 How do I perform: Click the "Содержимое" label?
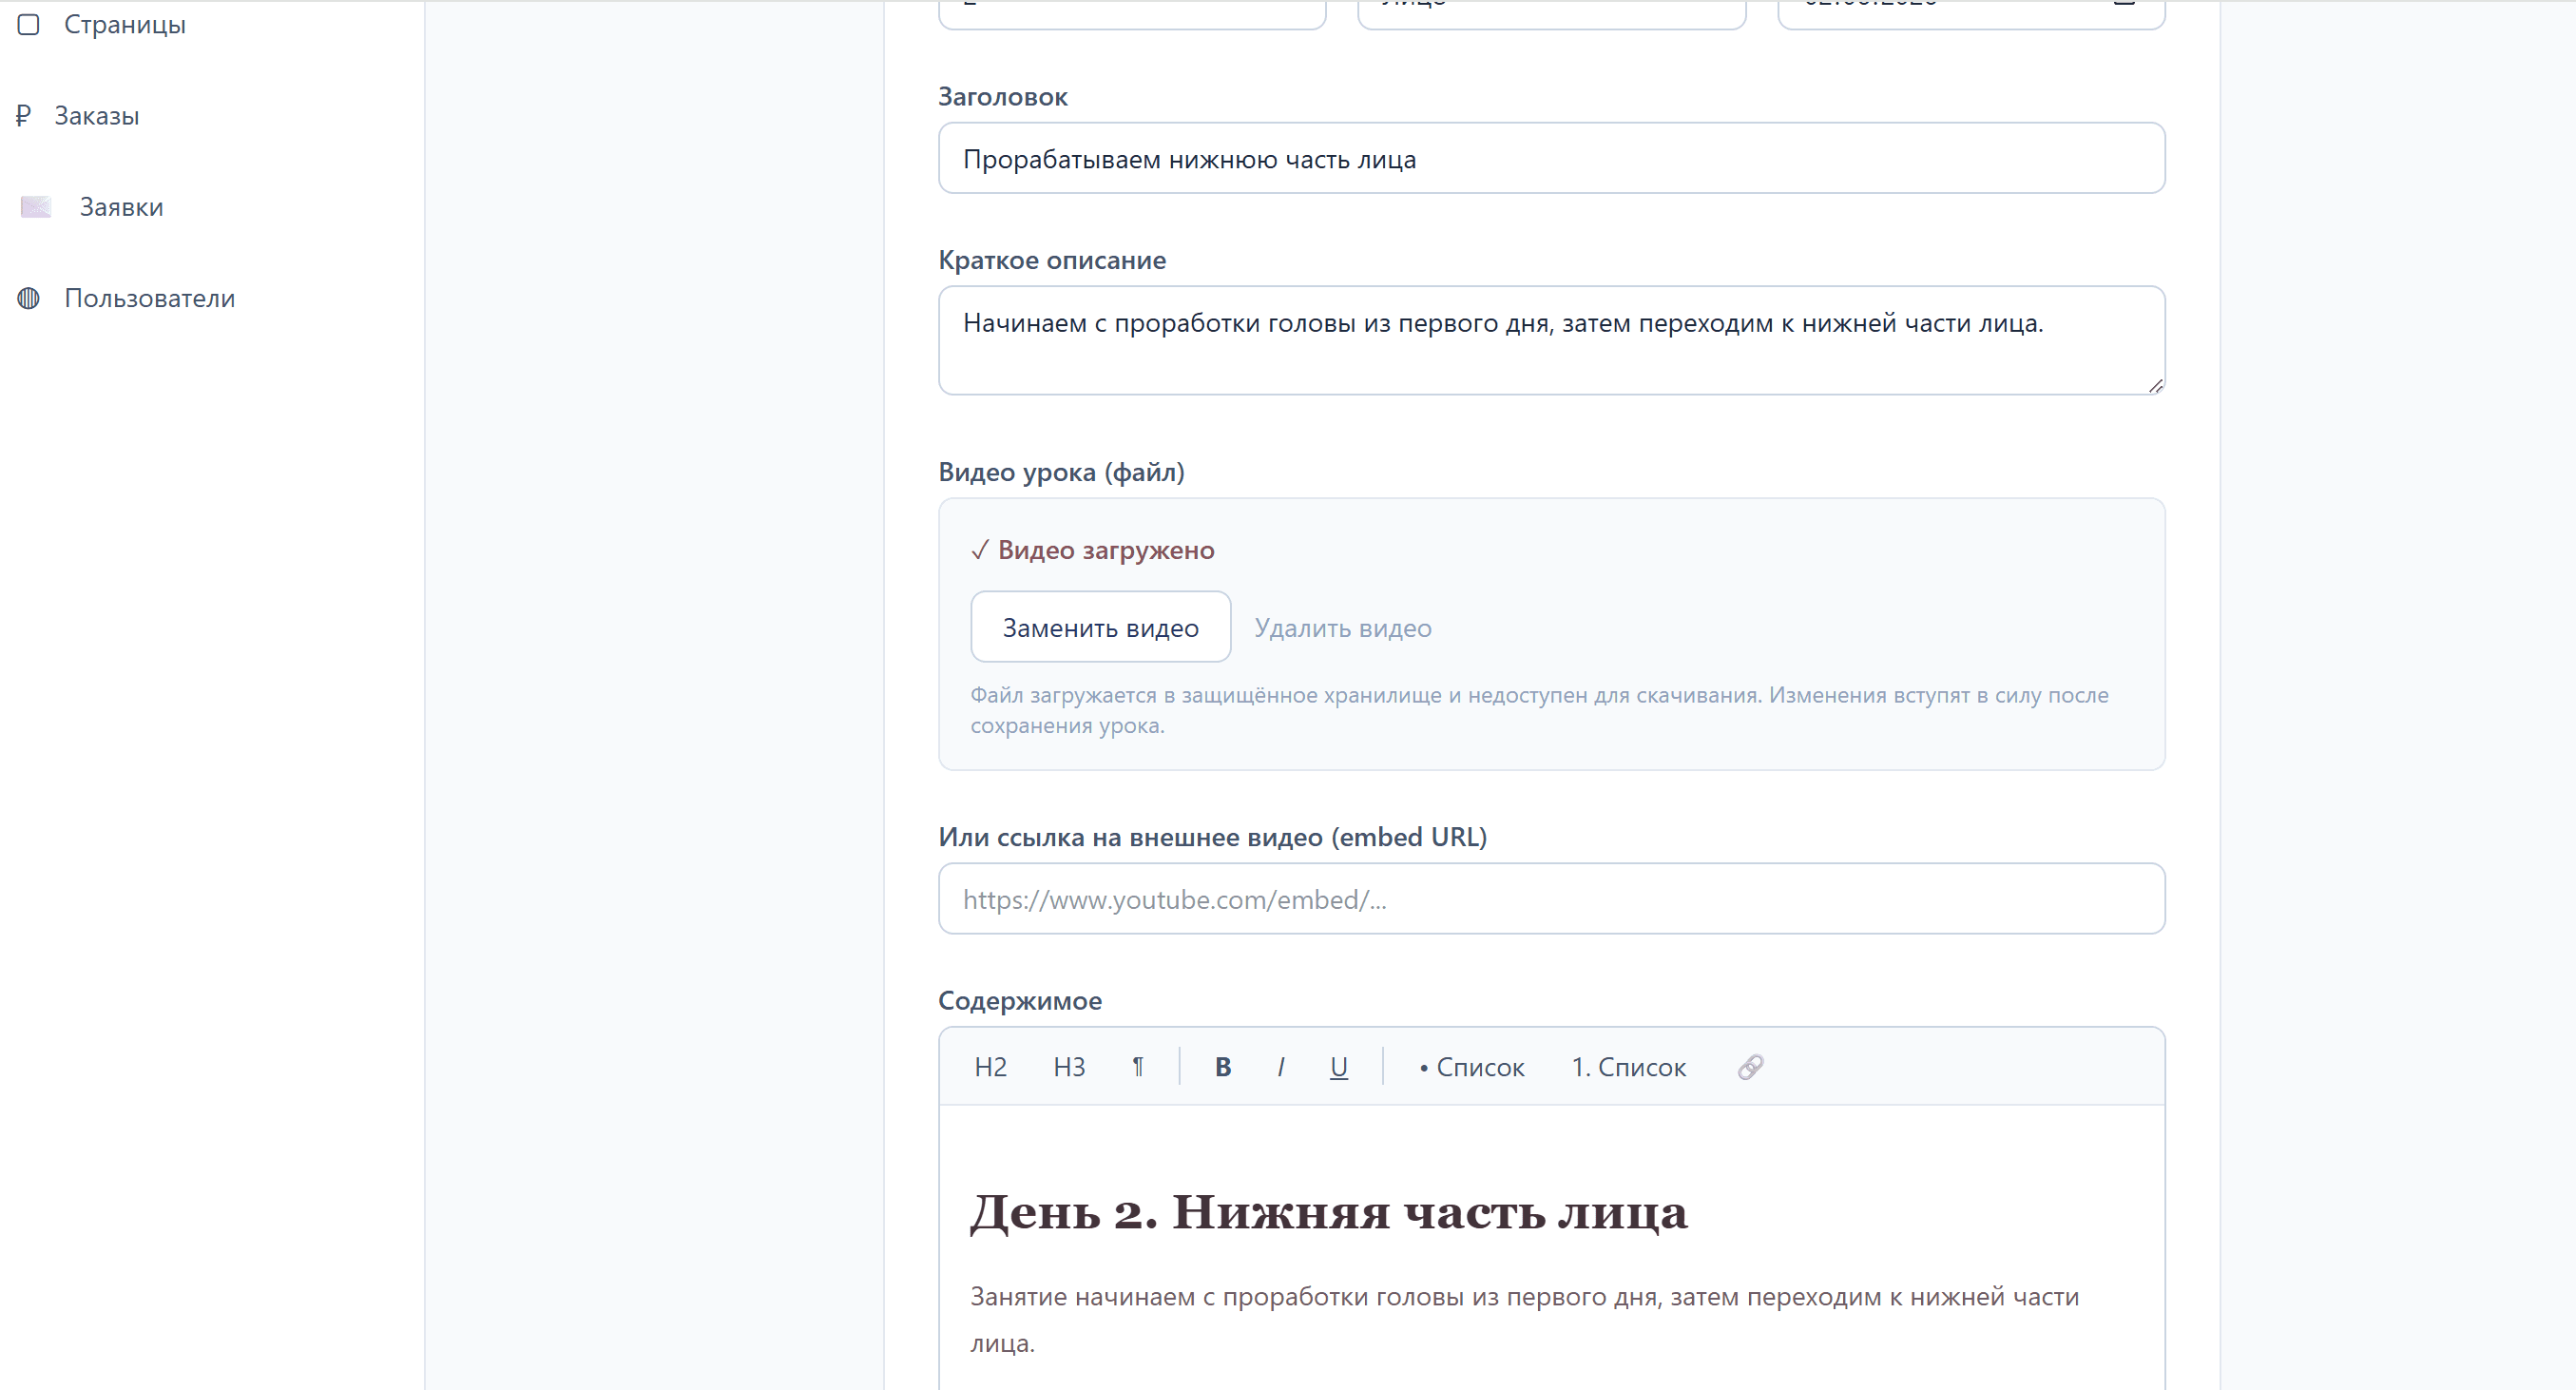point(1020,1000)
